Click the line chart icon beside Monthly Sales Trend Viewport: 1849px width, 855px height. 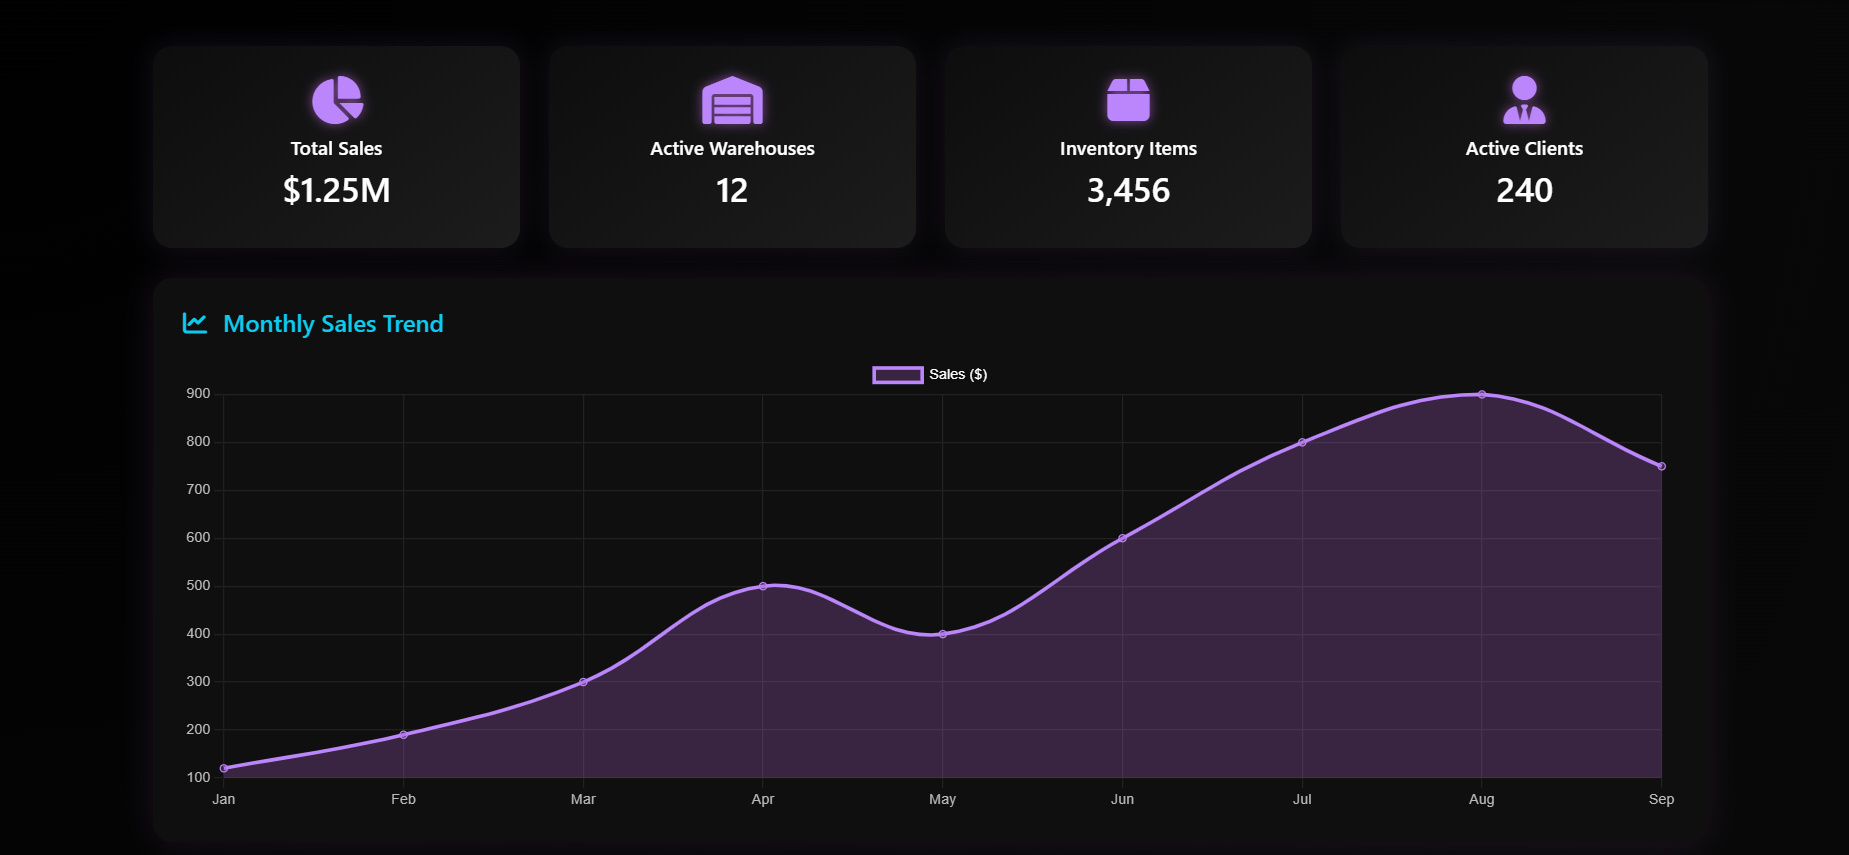coord(195,323)
